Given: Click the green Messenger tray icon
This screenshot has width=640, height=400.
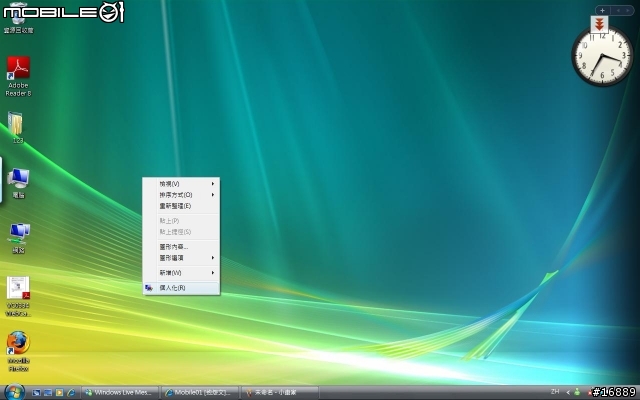Looking at the screenshot, I should tap(577, 392).
